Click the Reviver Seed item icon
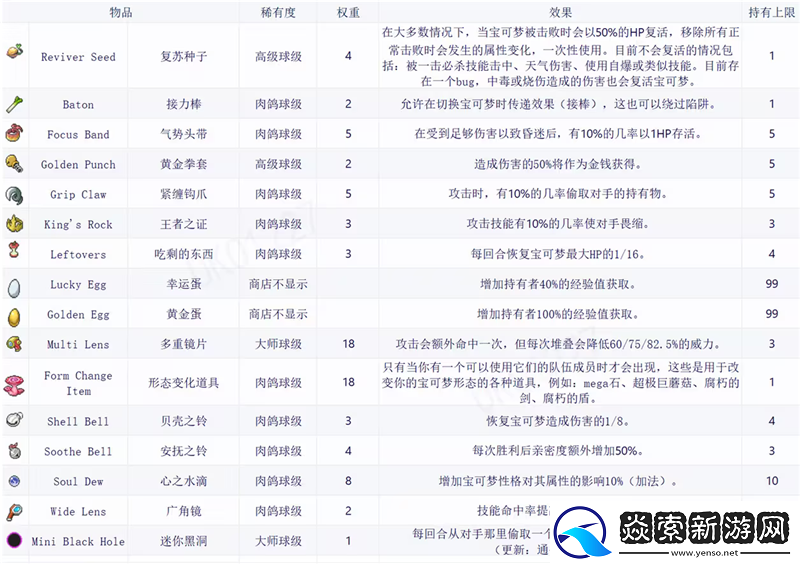The image size is (800, 564). tap(15, 51)
